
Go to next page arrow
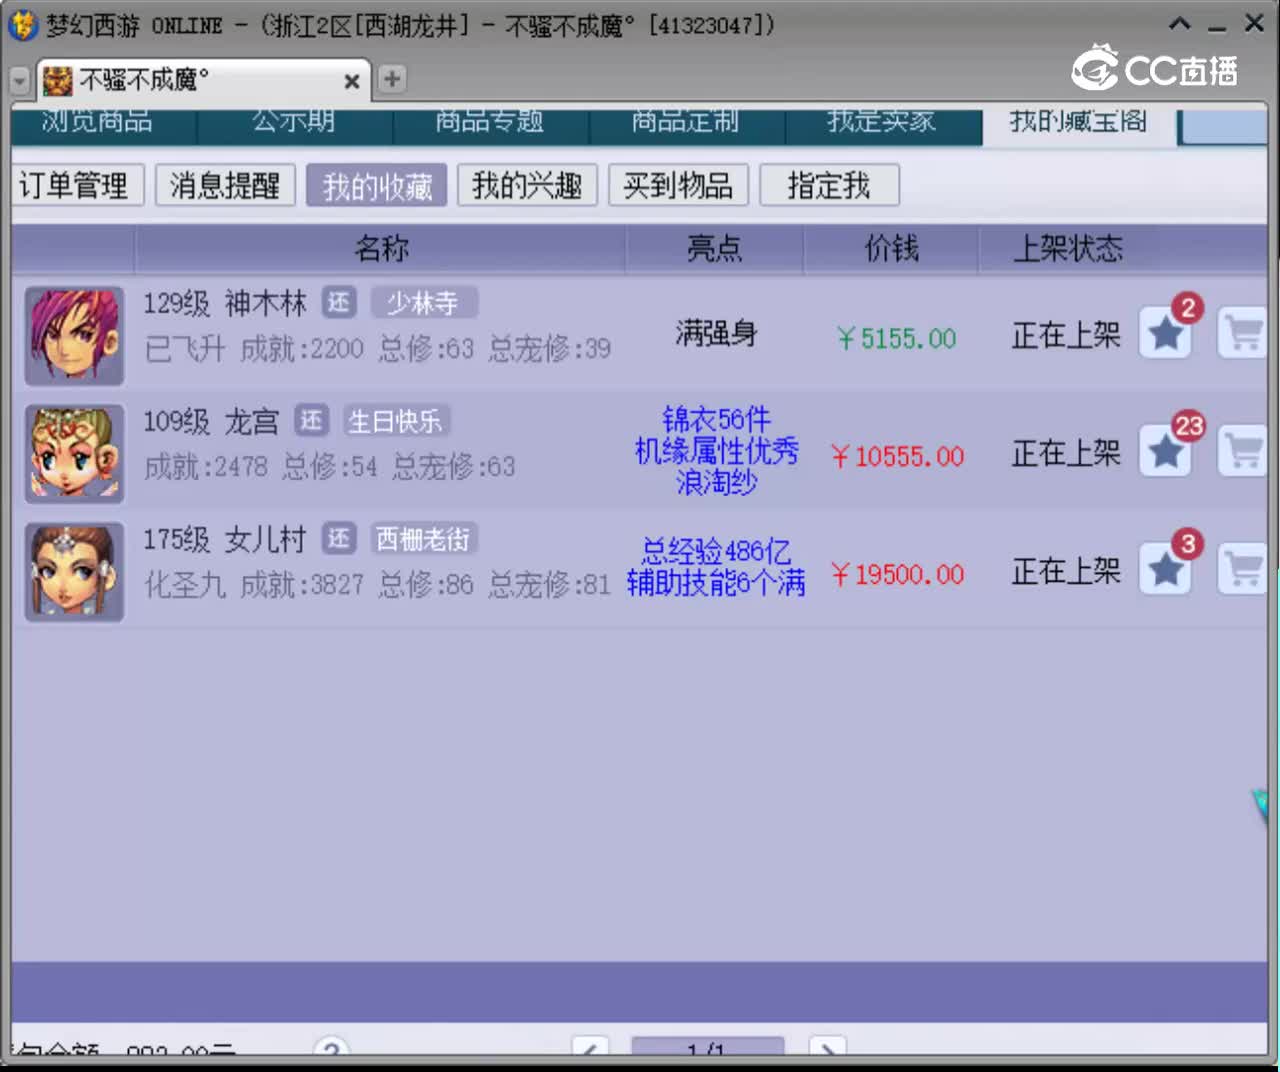pos(827,1046)
